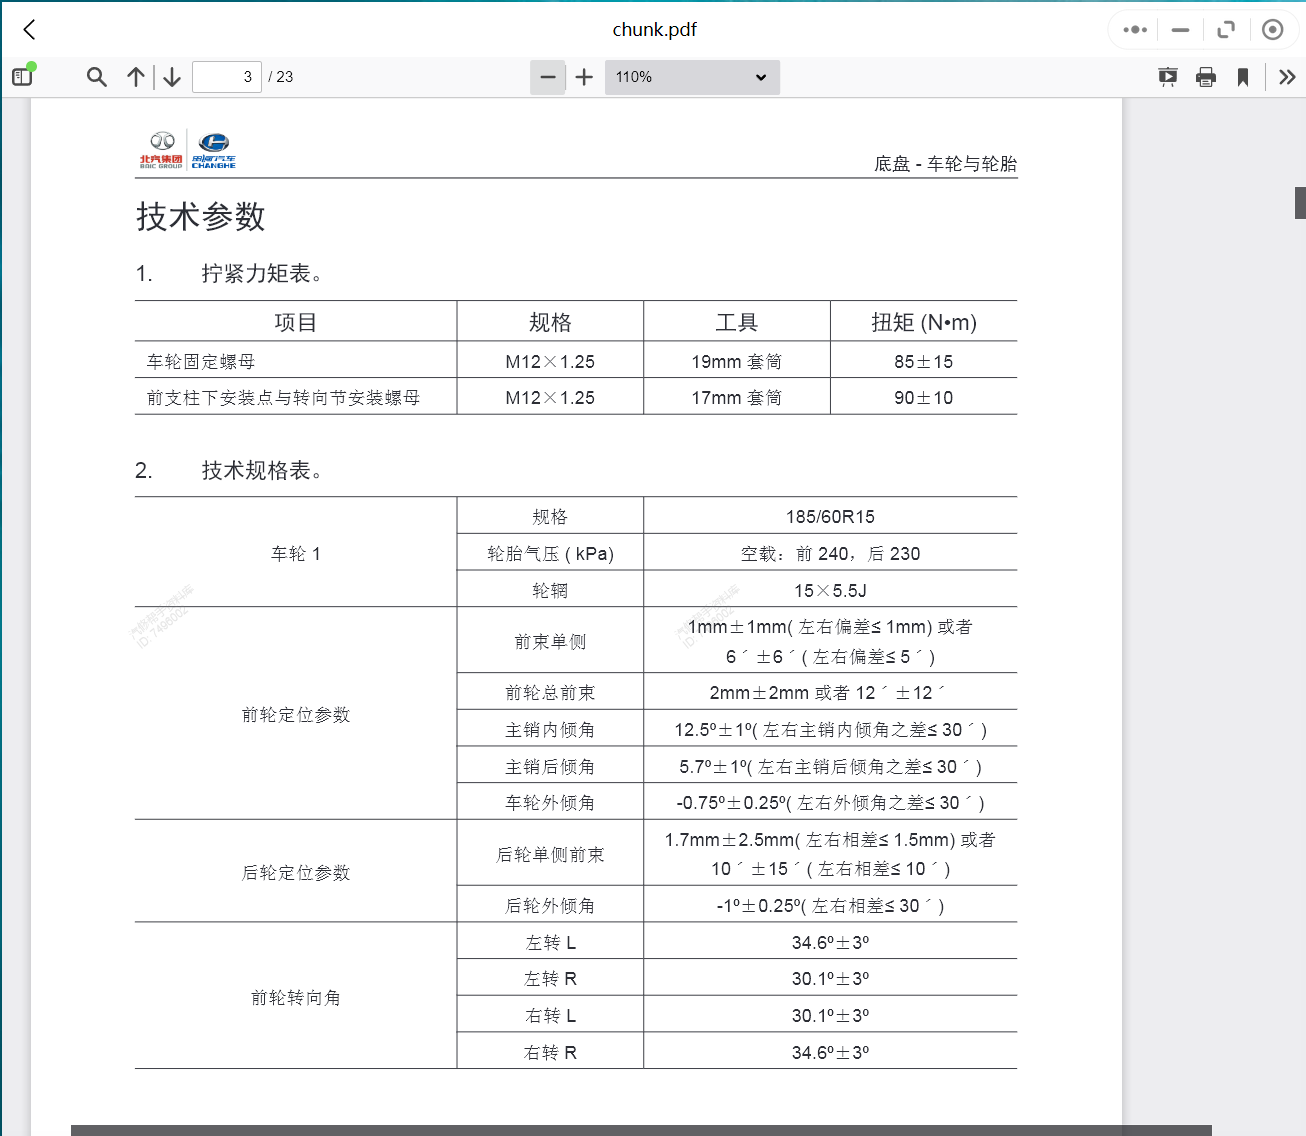Click the target icon at top right
The height and width of the screenshot is (1136, 1306).
click(1273, 29)
